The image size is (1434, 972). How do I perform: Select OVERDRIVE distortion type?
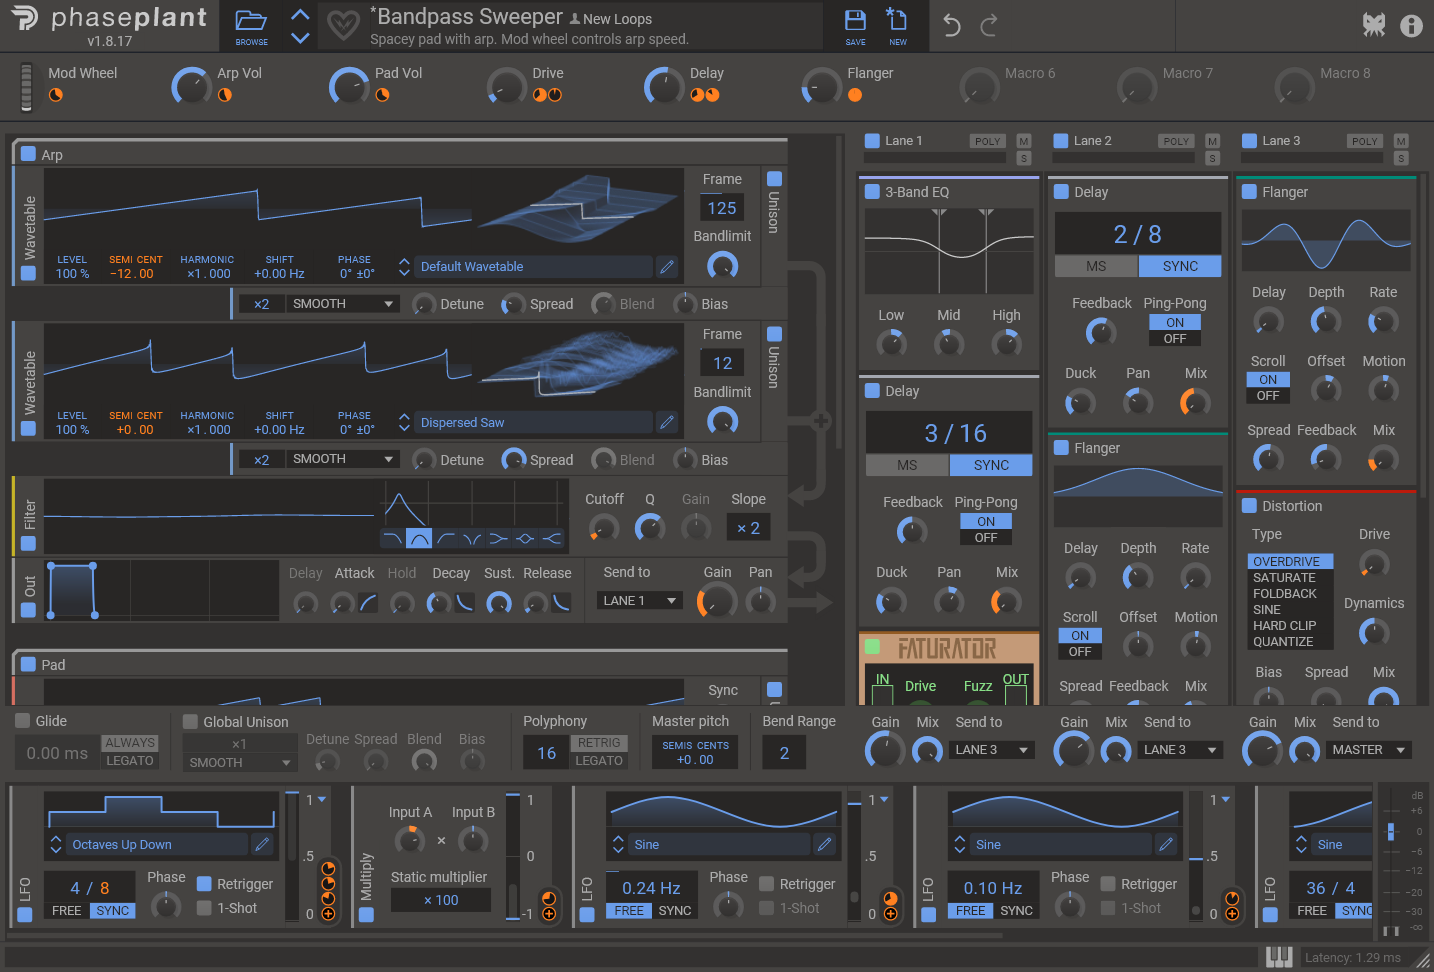1290,562
